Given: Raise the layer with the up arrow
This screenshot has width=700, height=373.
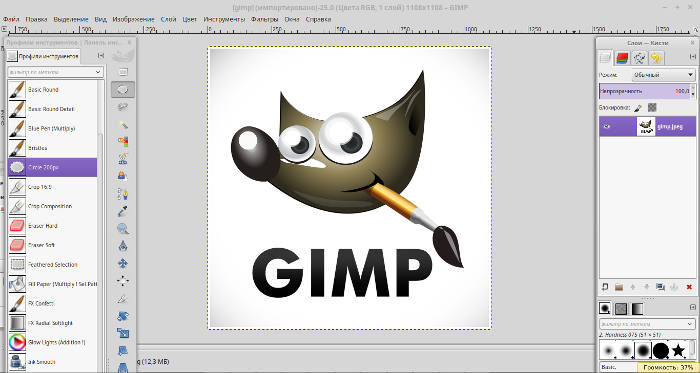Looking at the screenshot, I should 633,287.
